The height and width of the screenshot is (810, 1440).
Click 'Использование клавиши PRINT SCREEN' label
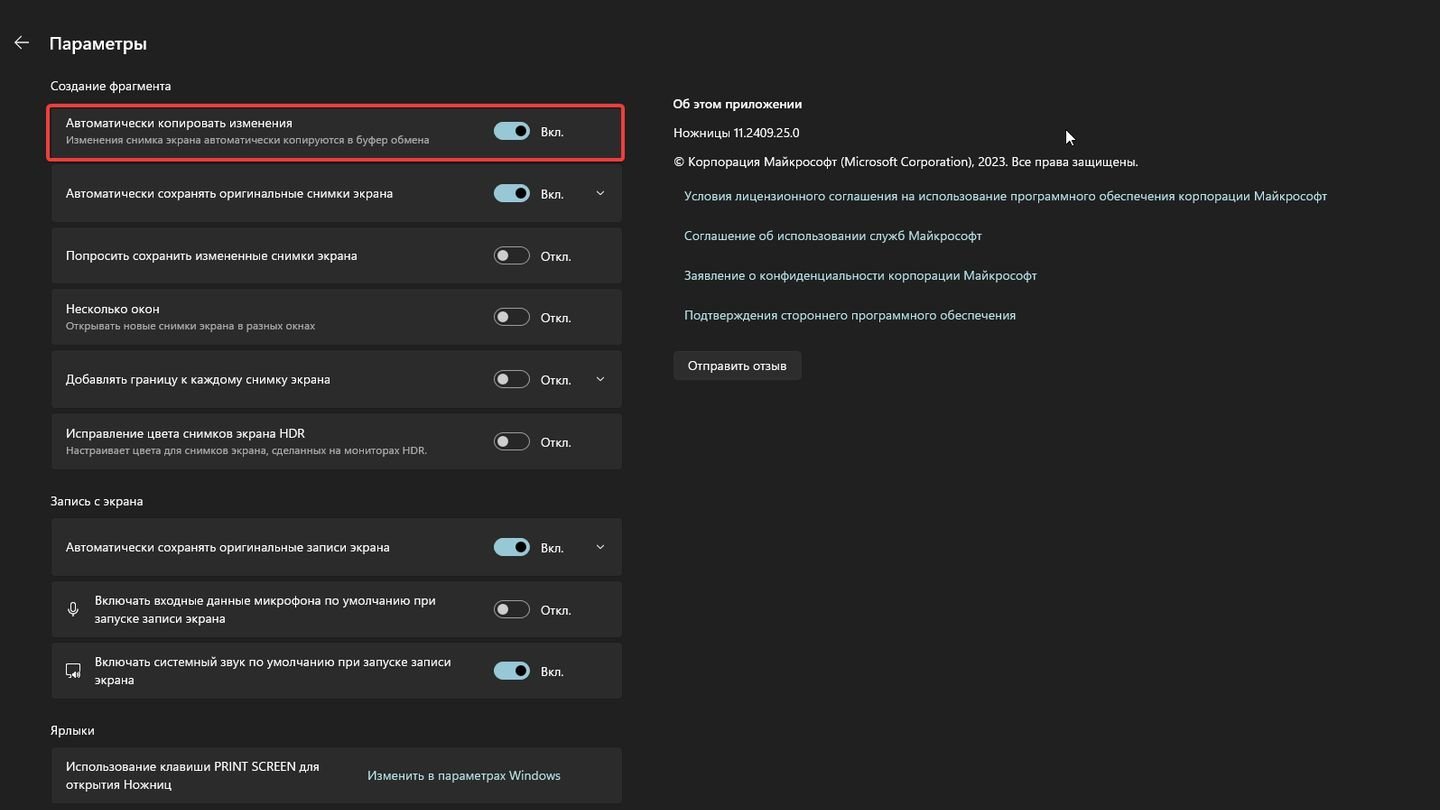pyautogui.click(x=192, y=775)
